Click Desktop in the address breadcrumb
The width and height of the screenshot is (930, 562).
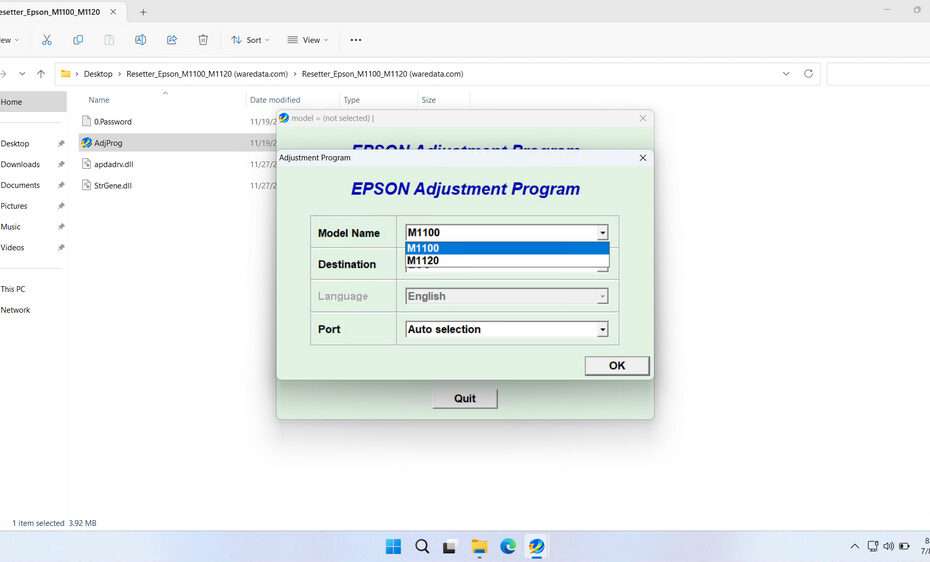pyautogui.click(x=98, y=74)
